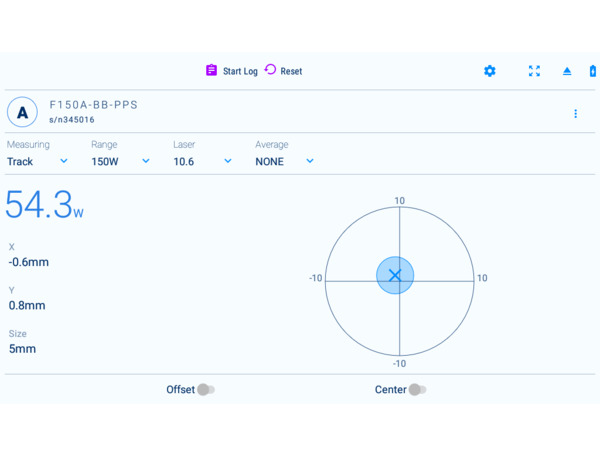
Task: Enter fullscreen with the expand icon
Action: tap(534, 71)
